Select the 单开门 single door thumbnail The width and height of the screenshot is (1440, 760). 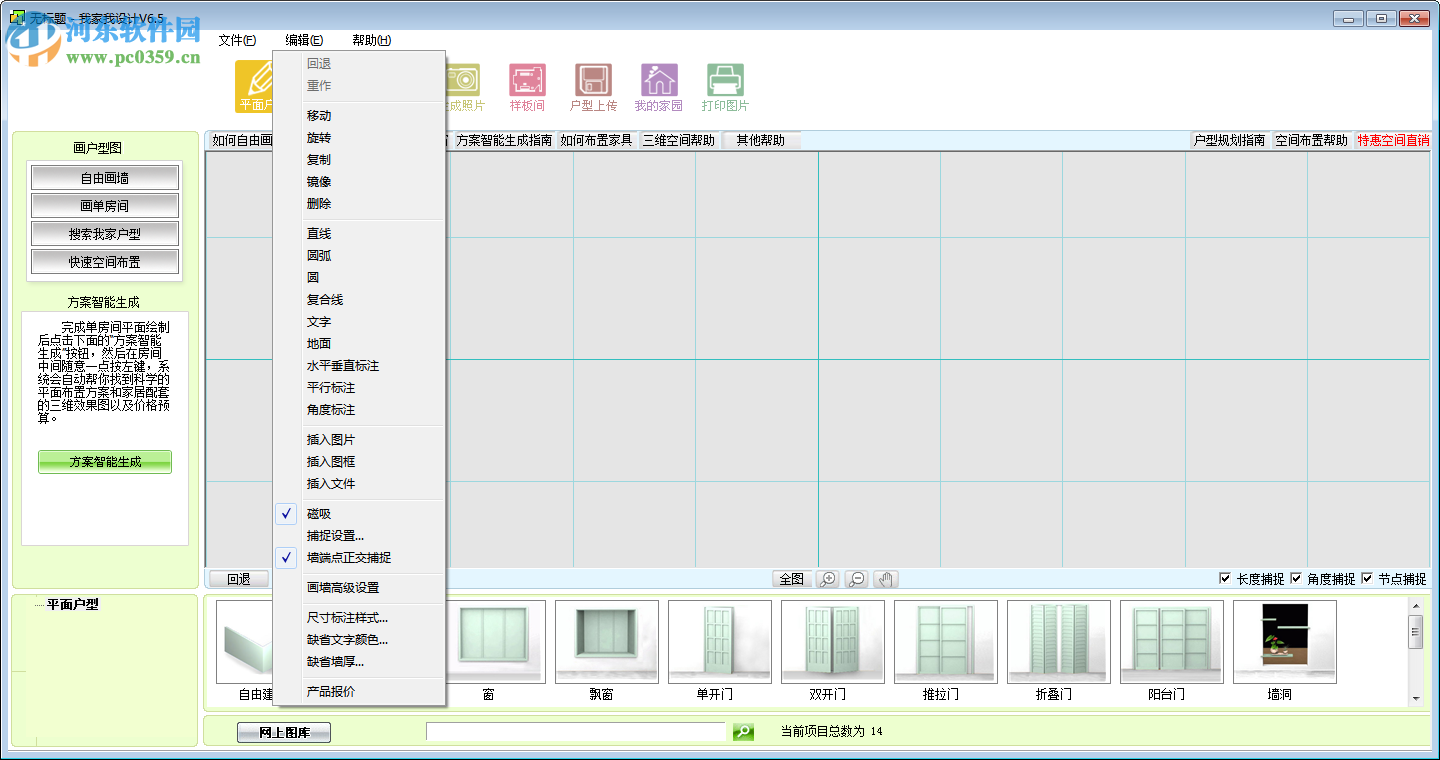pos(720,641)
